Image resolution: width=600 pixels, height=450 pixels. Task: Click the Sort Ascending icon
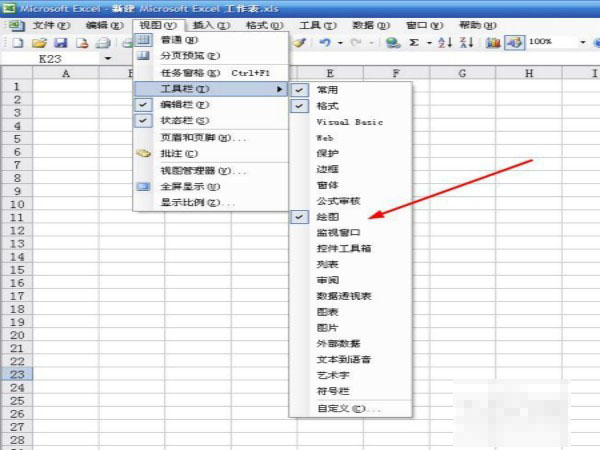[445, 42]
